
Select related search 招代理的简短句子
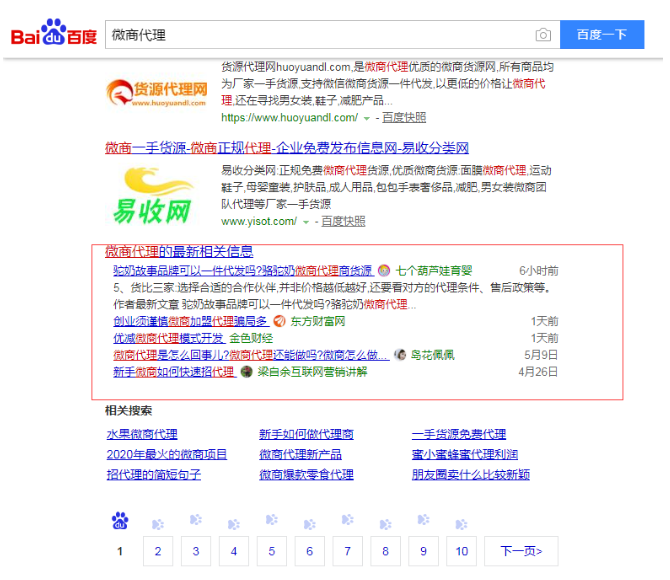coord(154,474)
